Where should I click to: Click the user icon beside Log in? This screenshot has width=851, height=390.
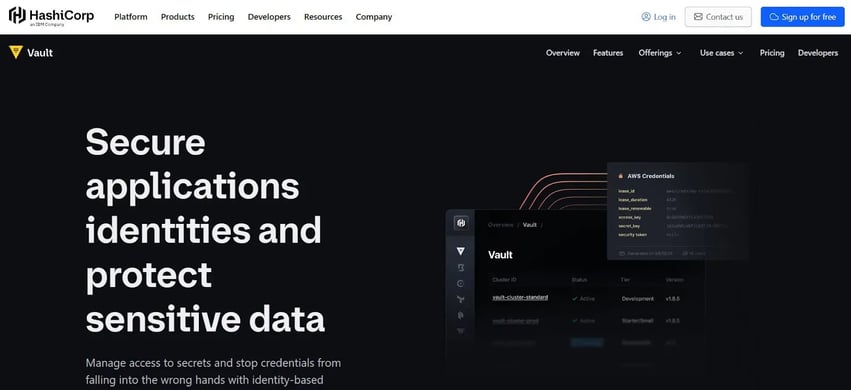[x=646, y=17]
